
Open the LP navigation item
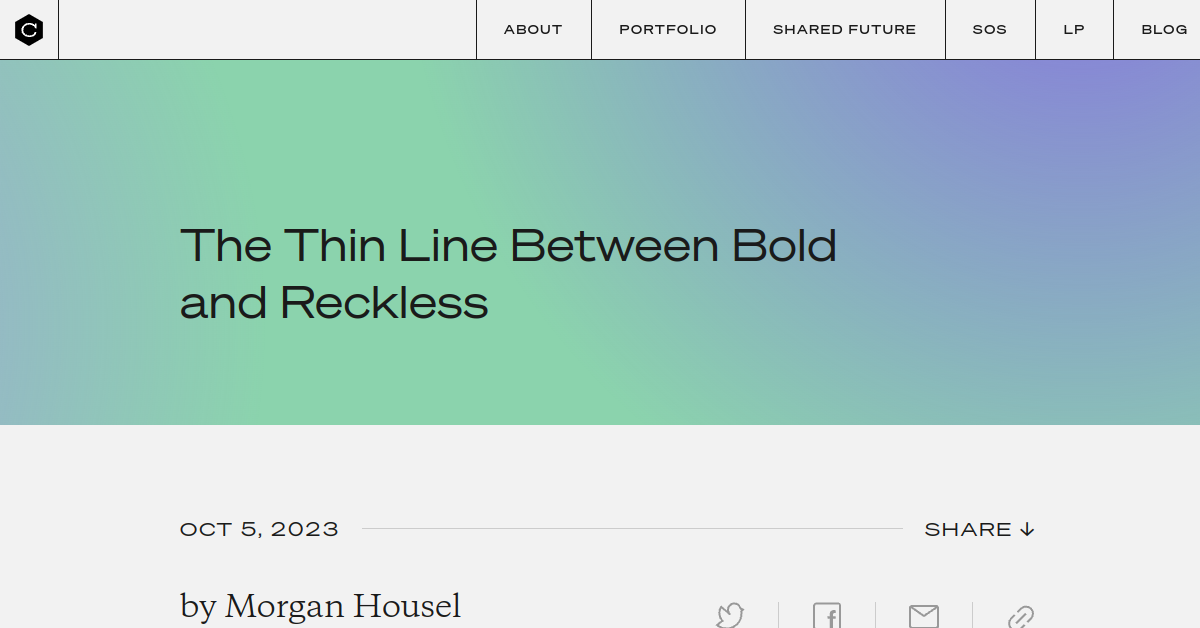1074,30
